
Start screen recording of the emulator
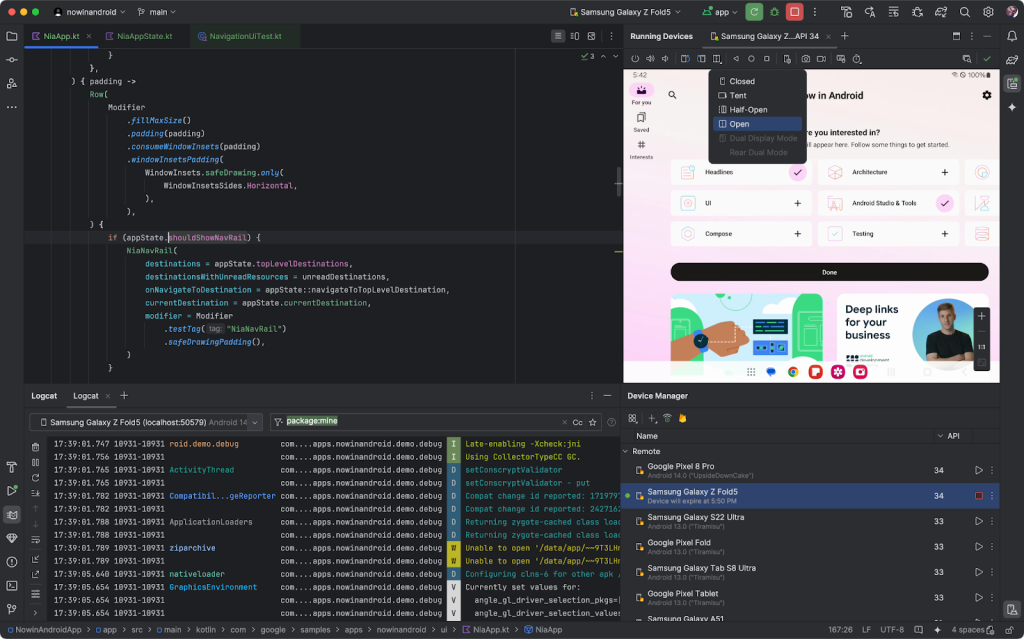point(820,59)
